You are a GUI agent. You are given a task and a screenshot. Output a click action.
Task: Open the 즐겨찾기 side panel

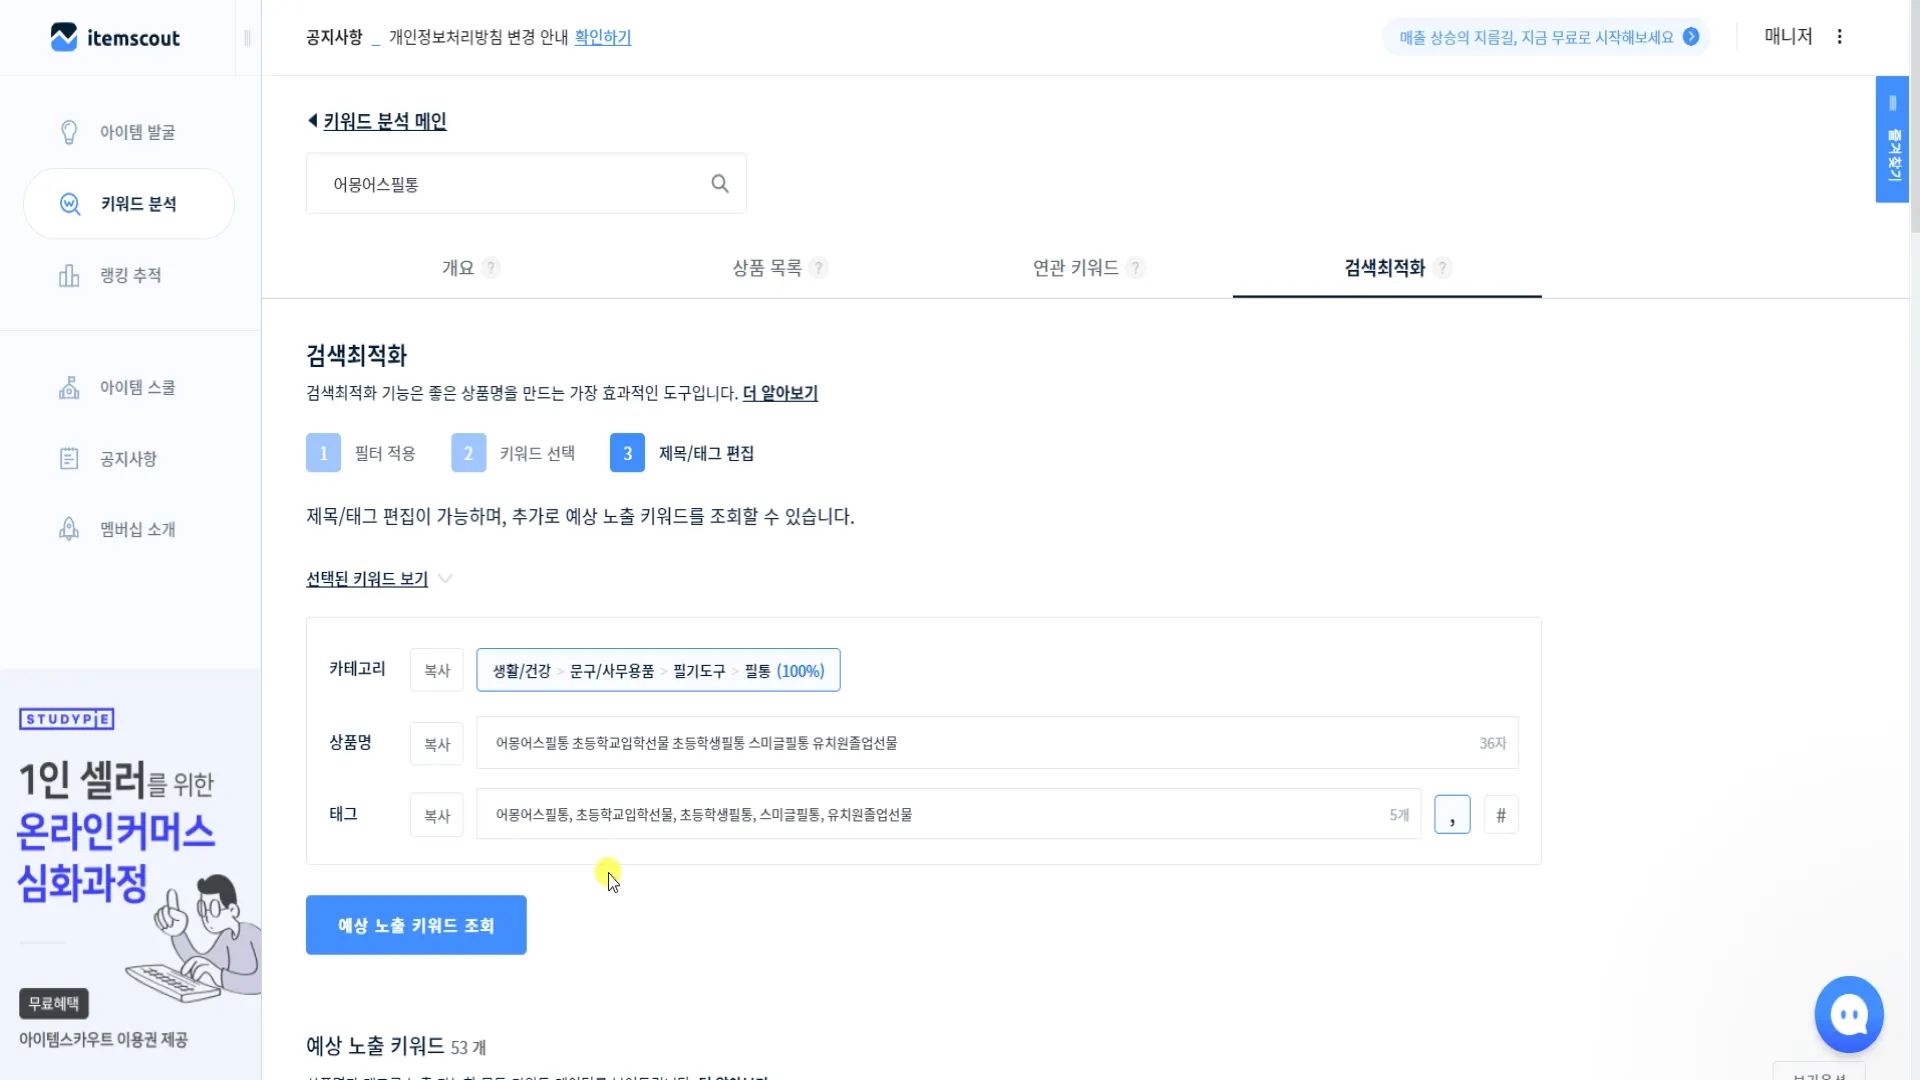1892,140
